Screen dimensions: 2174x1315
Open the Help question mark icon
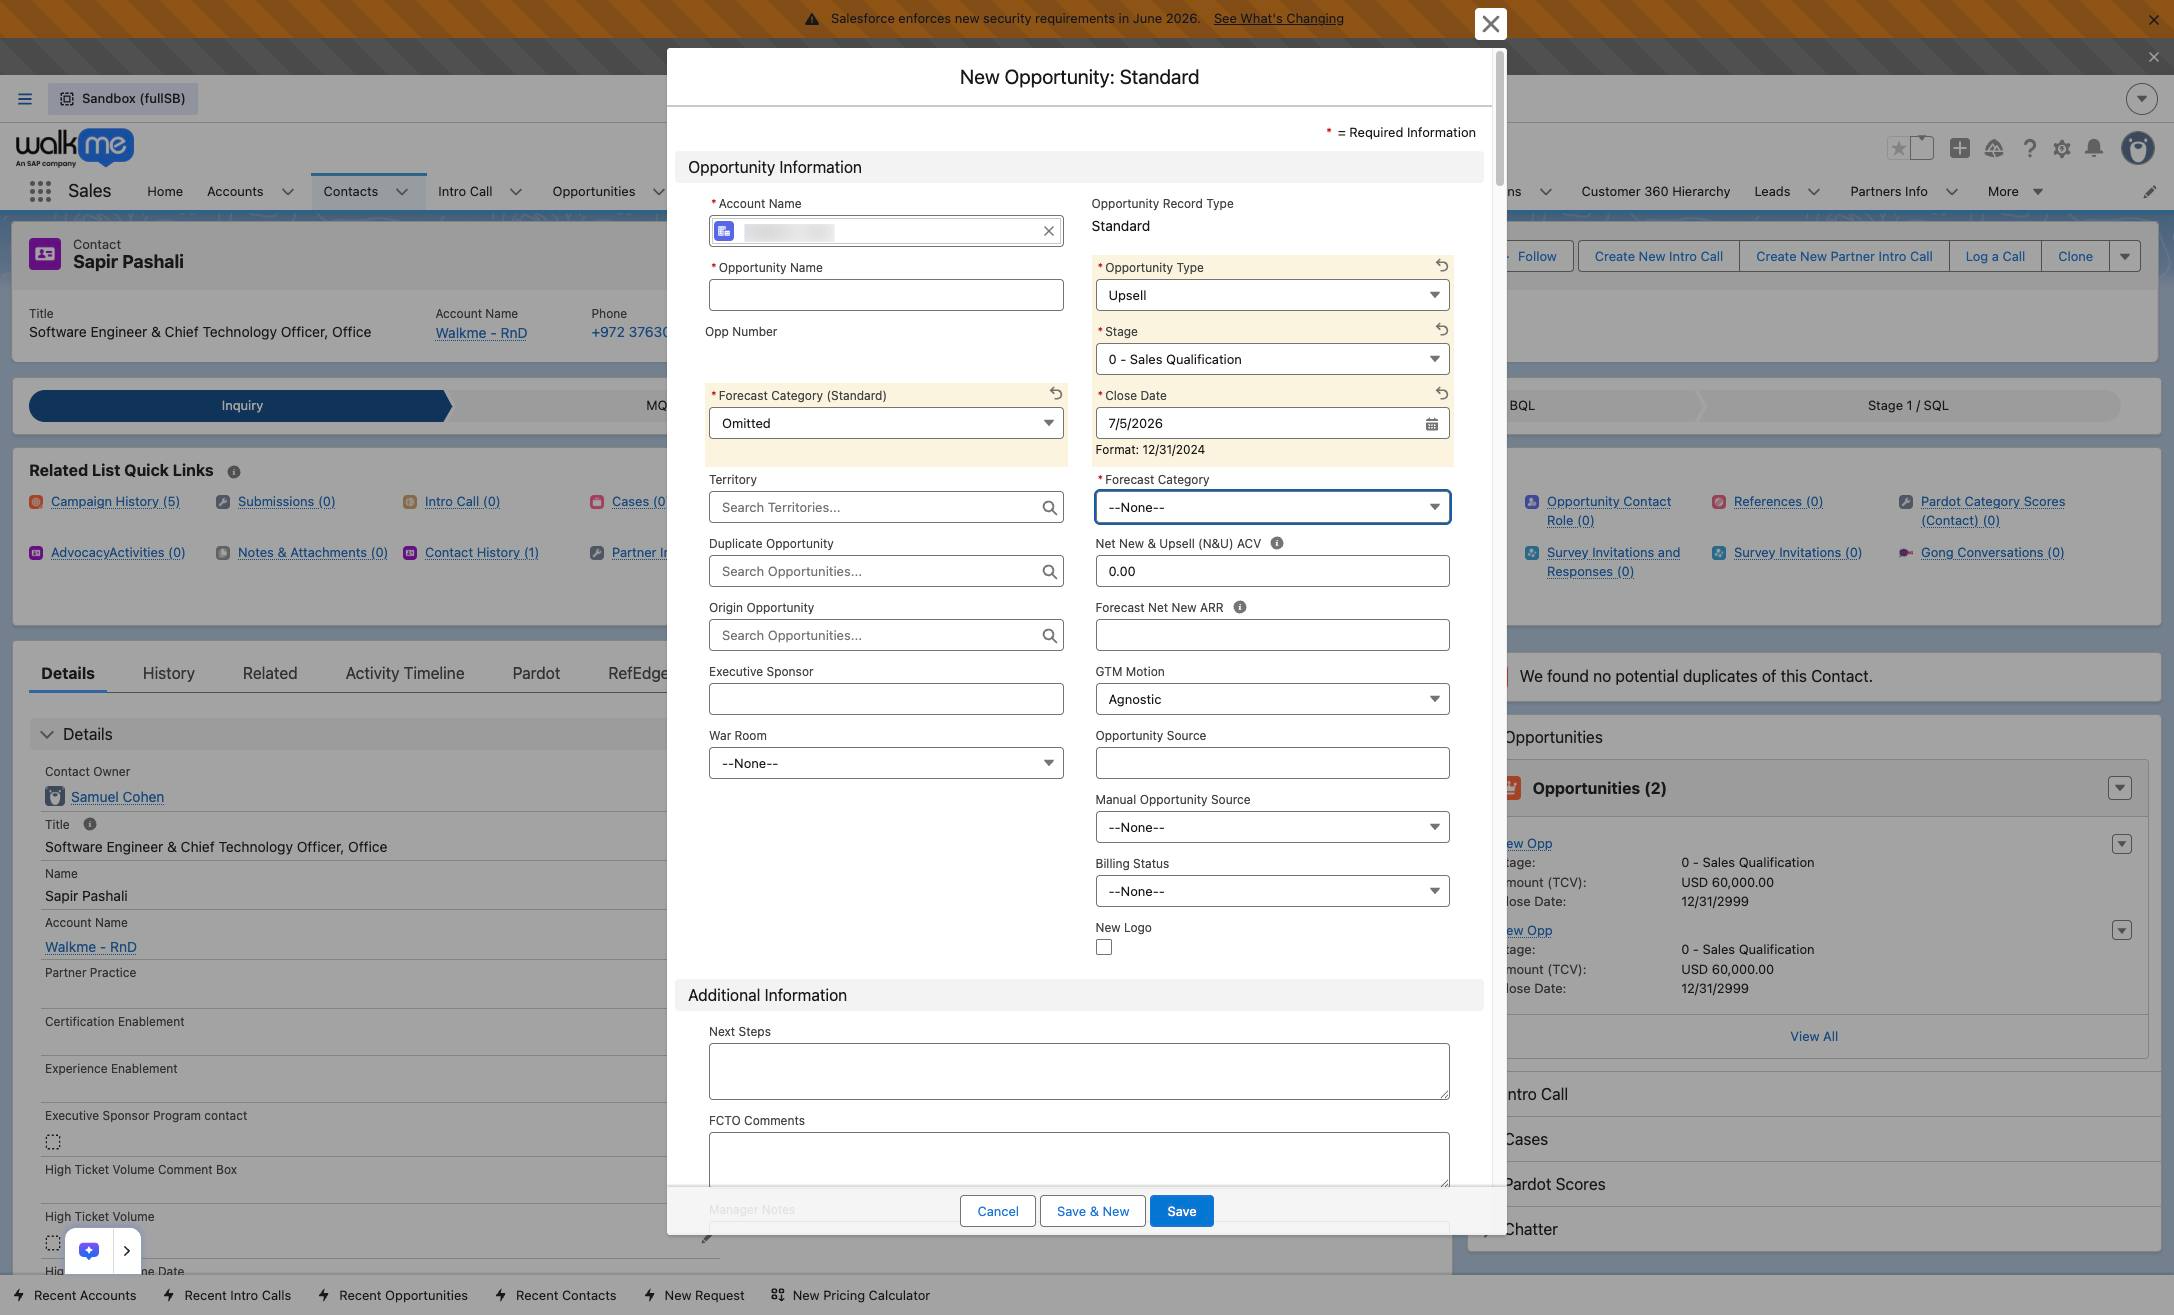point(2029,148)
